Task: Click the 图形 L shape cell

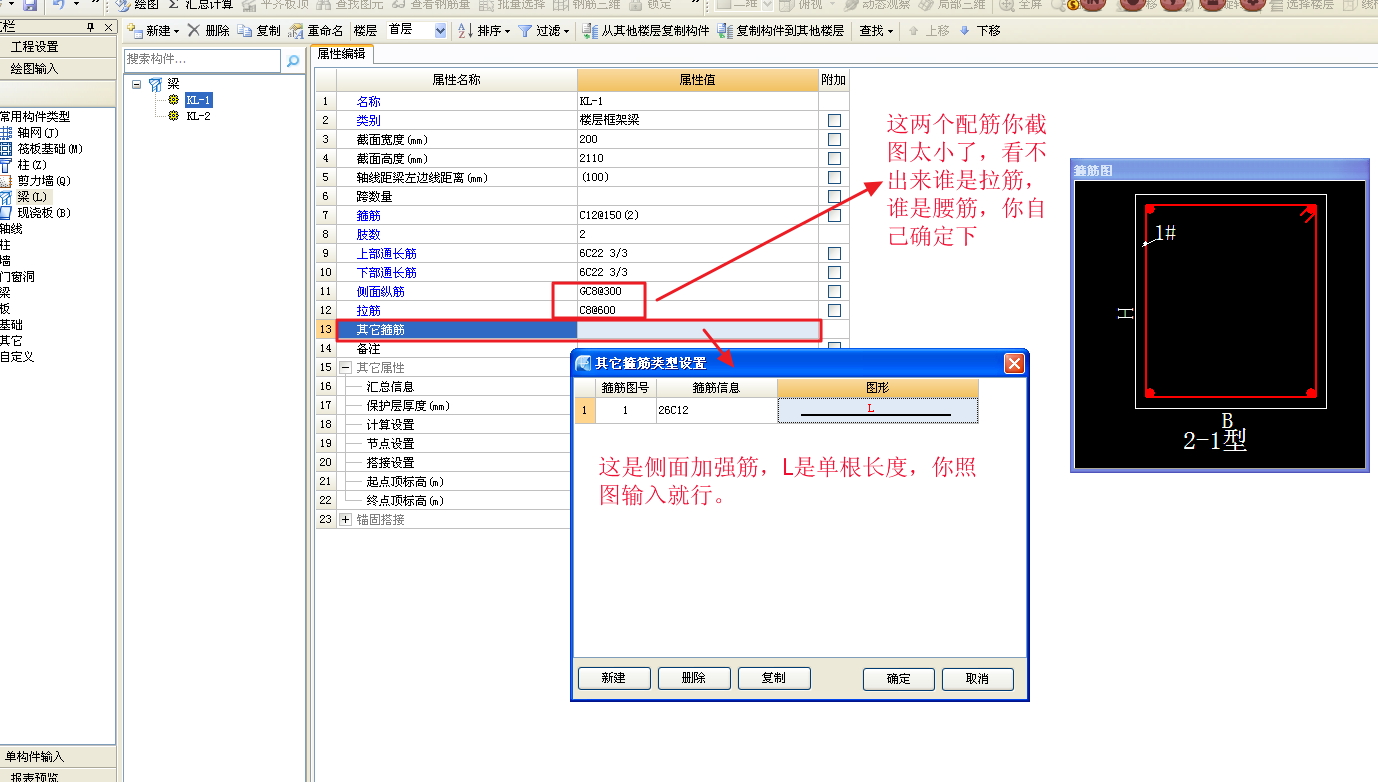Action: coord(877,410)
